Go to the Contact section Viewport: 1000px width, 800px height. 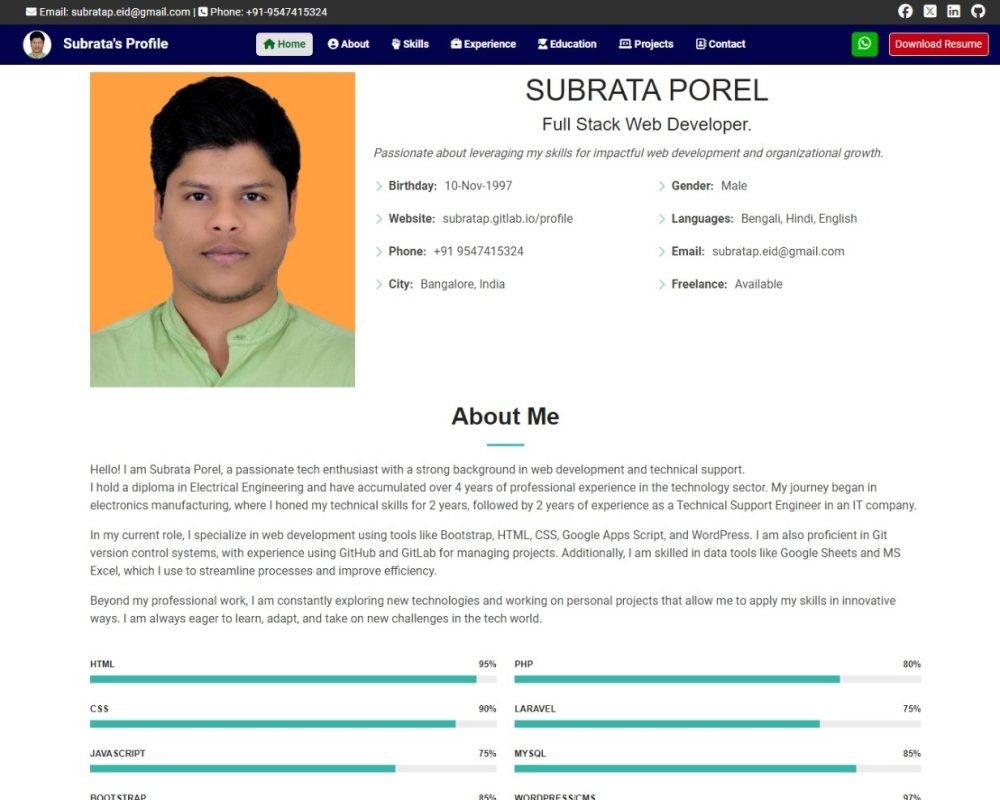click(x=720, y=44)
